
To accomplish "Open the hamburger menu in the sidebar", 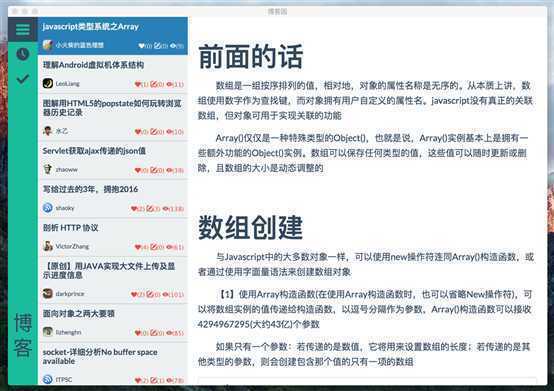I will (x=23, y=29).
